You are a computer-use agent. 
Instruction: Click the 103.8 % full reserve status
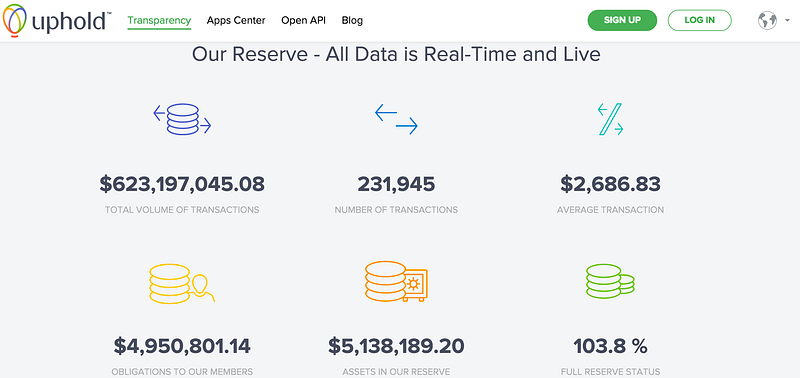tap(610, 346)
